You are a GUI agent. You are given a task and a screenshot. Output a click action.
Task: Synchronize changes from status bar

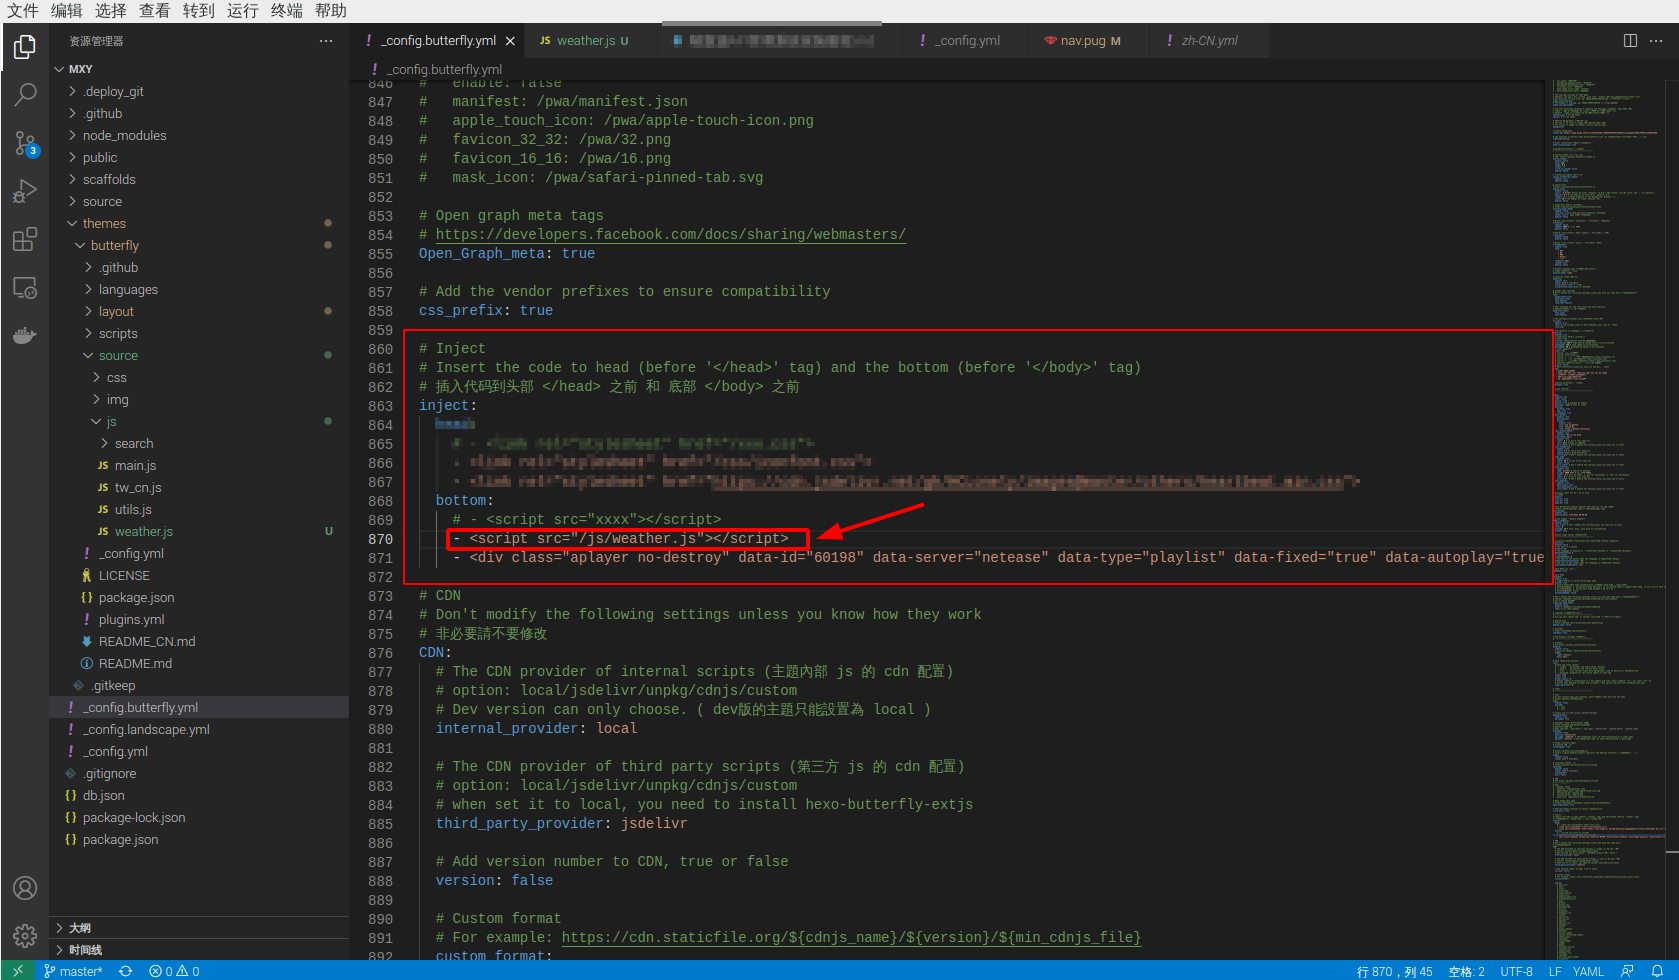125,971
